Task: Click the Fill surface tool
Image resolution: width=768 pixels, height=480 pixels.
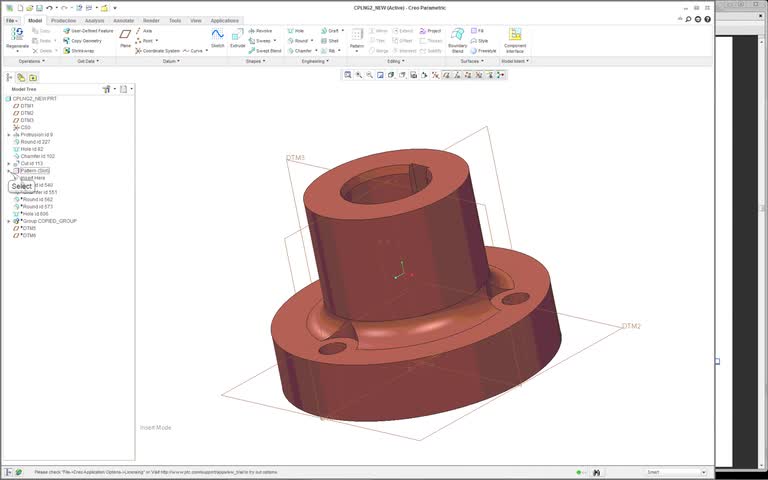Action: pyautogui.click(x=477, y=31)
